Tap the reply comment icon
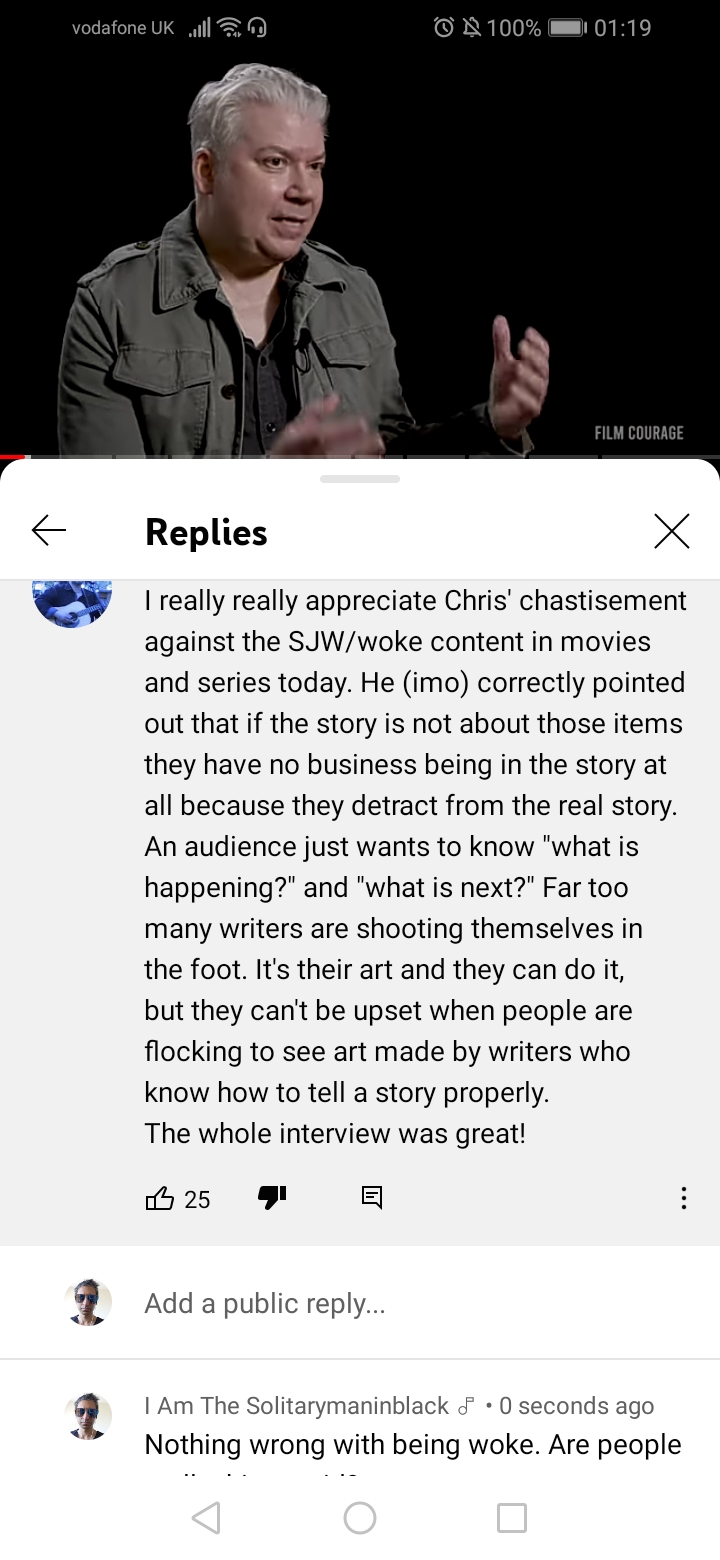The image size is (720, 1560). [x=372, y=1197]
